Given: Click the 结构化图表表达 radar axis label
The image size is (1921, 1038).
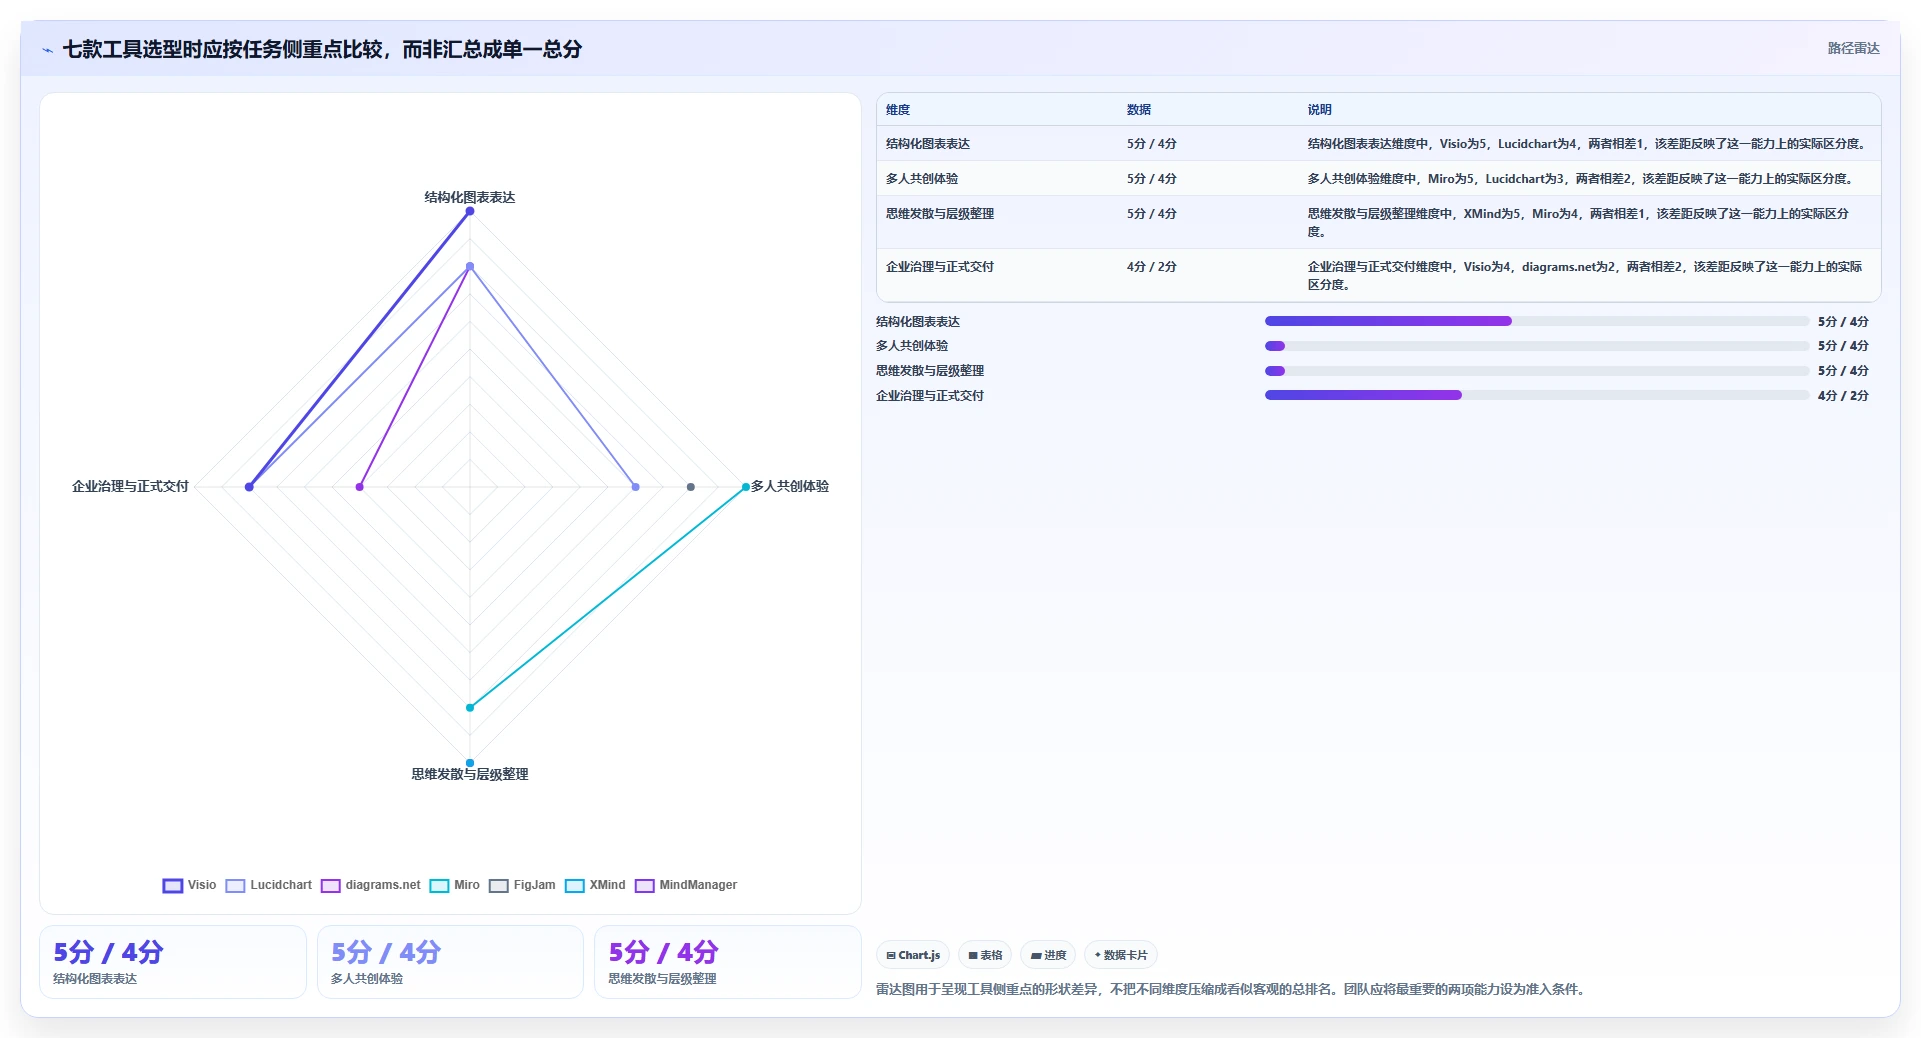Looking at the screenshot, I should (x=470, y=197).
